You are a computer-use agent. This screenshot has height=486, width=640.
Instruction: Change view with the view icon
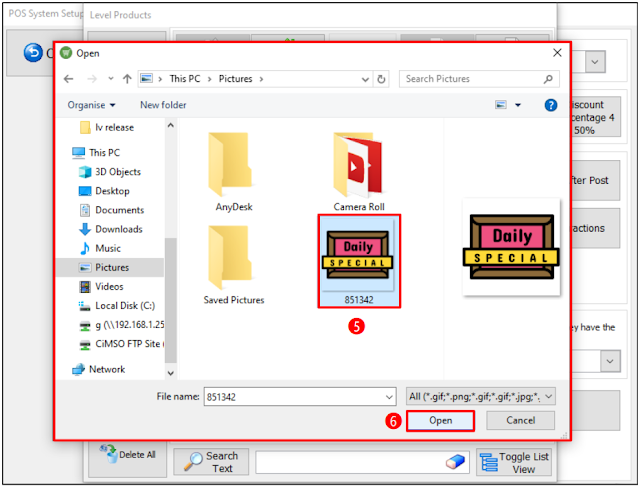click(501, 105)
